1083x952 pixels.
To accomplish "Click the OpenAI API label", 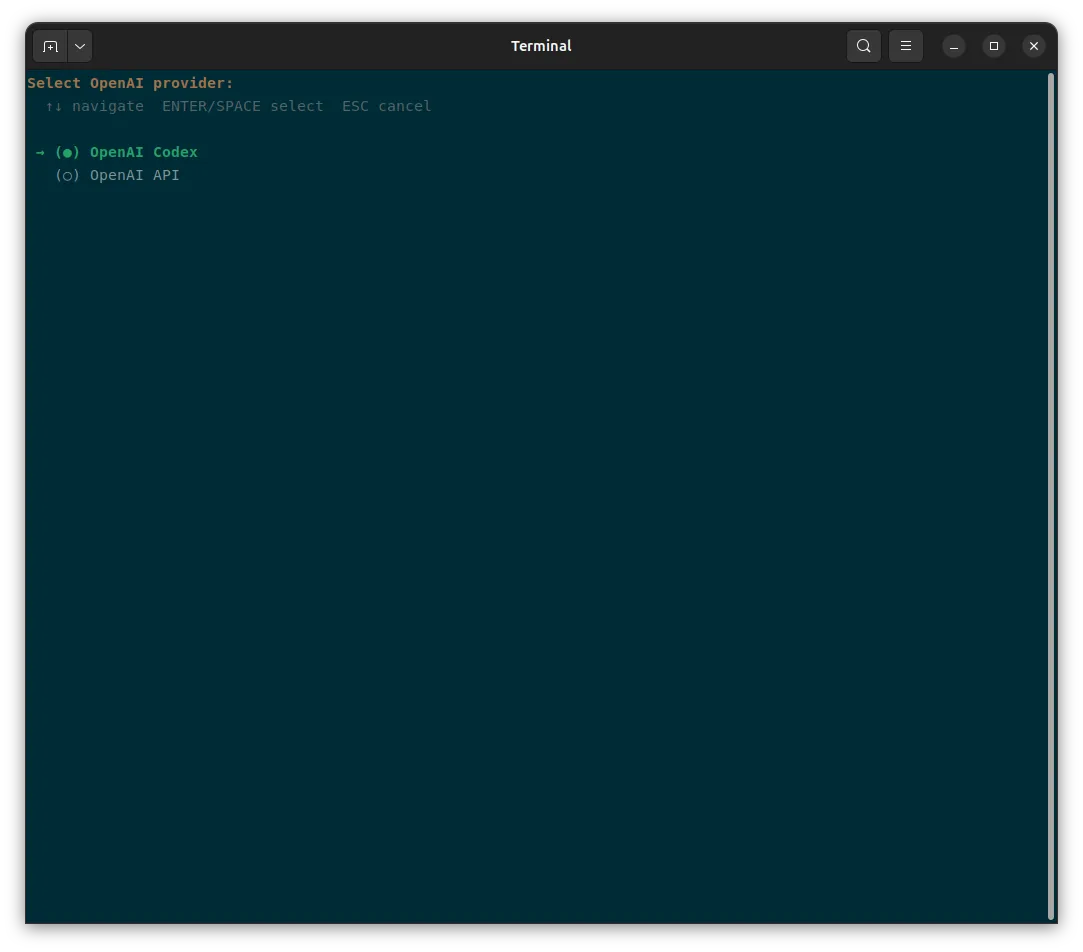I will 135,175.
